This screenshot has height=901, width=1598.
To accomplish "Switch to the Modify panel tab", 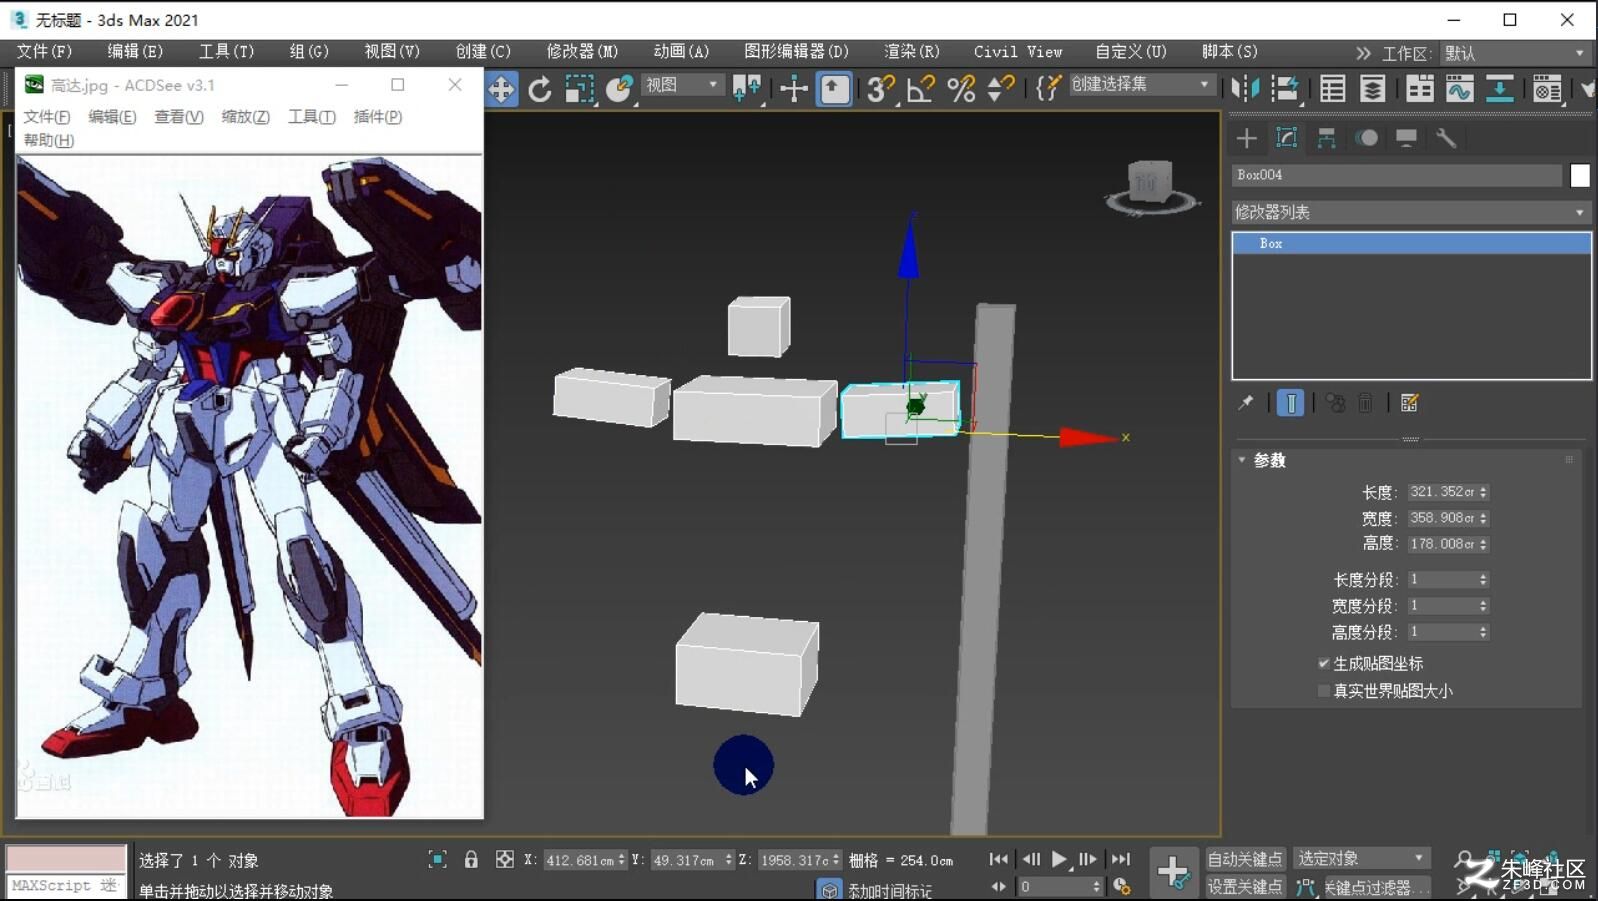I will point(1287,138).
